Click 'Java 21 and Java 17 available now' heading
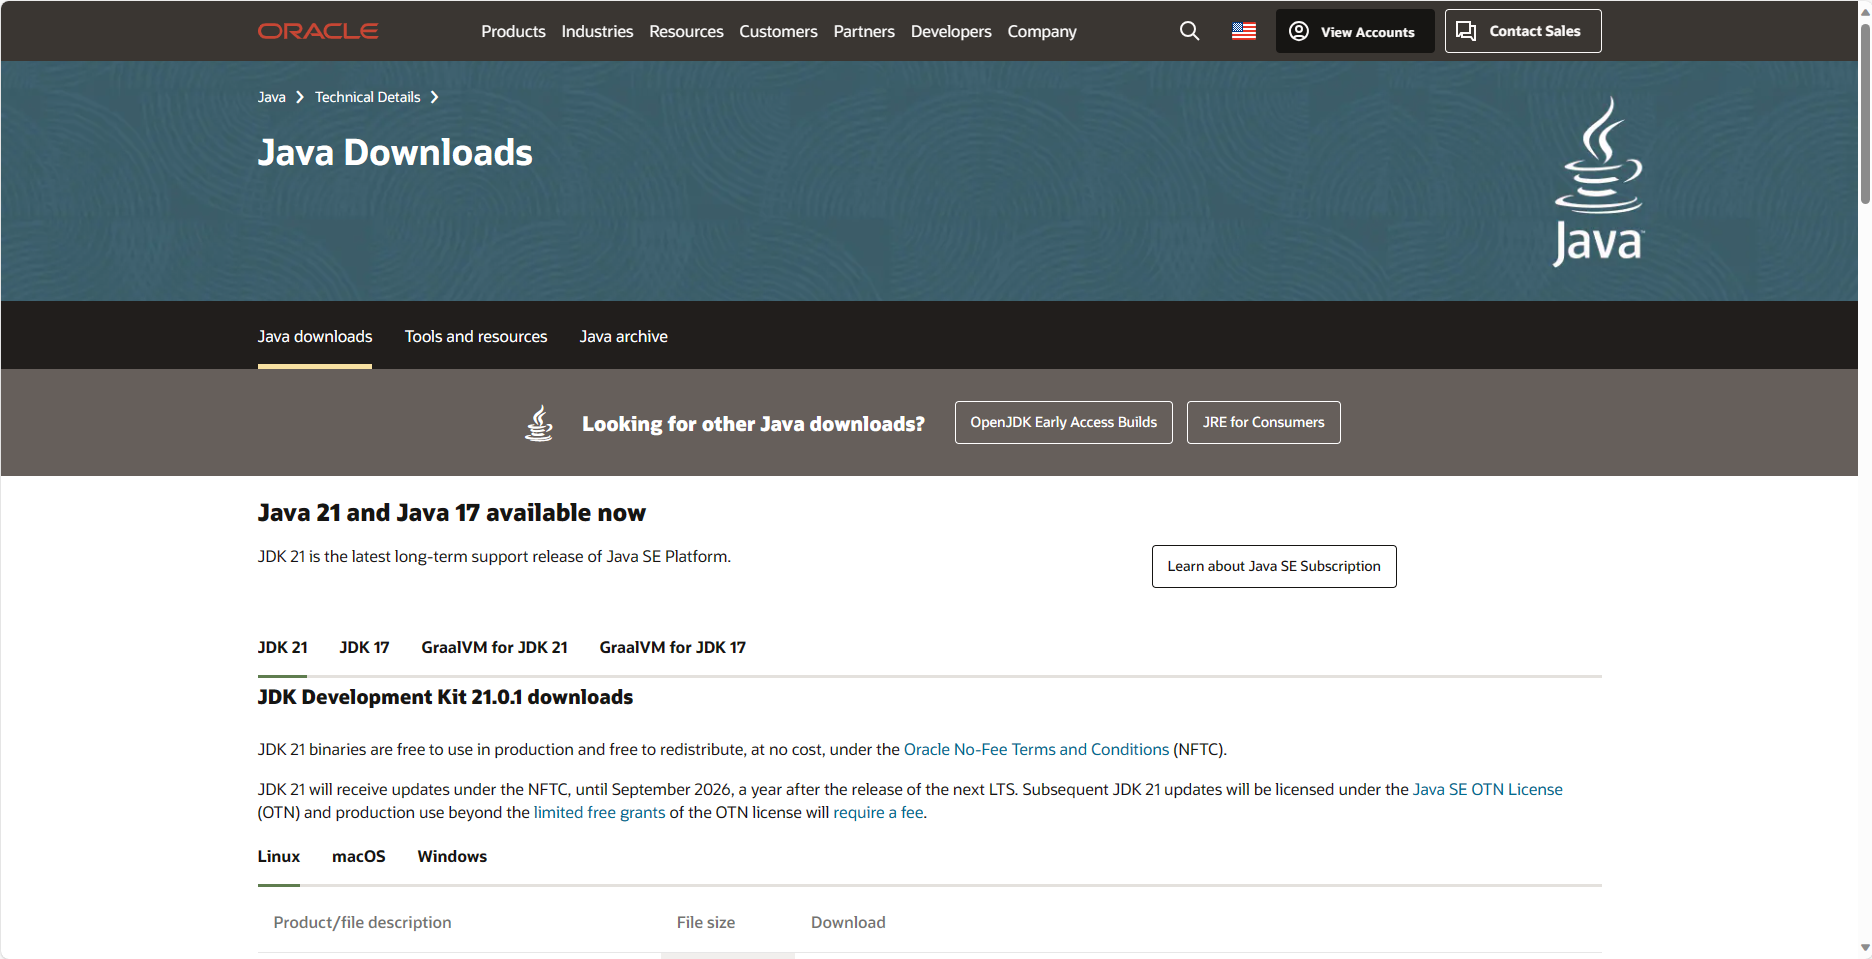Viewport: 1872px width, 959px height. point(452,513)
